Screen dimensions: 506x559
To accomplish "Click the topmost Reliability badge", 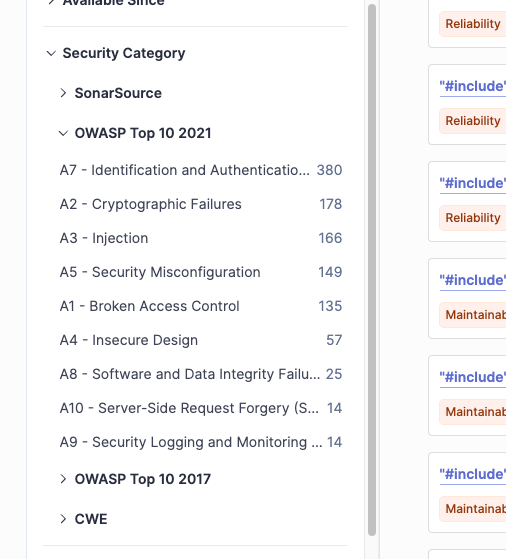I will (472, 24).
